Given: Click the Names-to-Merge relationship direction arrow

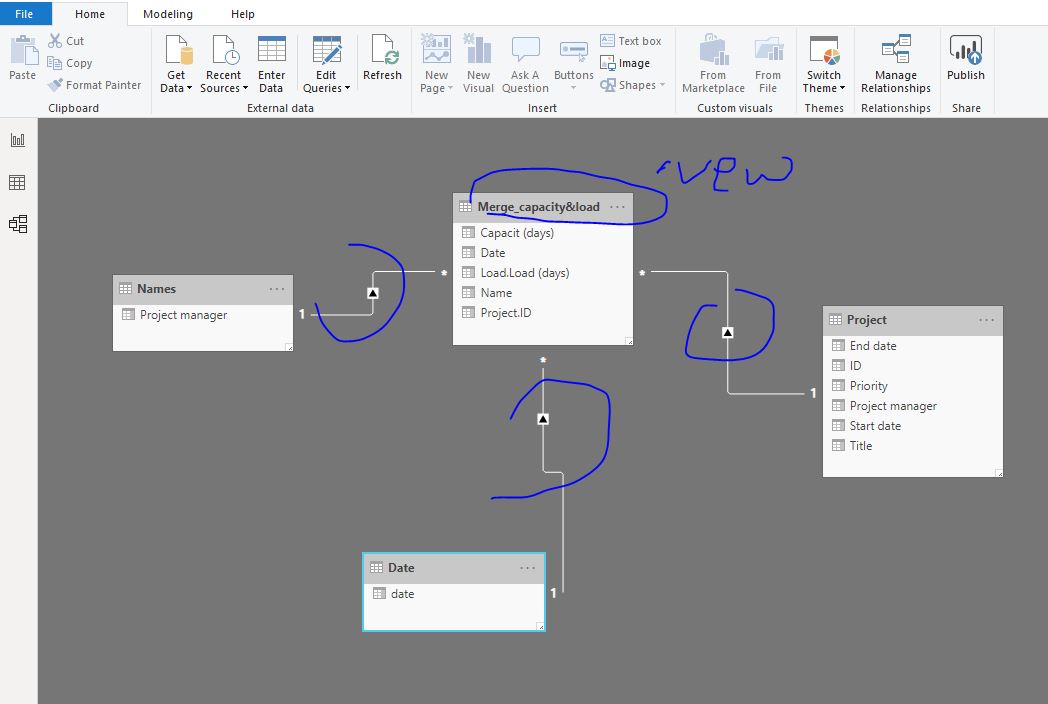Looking at the screenshot, I should (373, 293).
